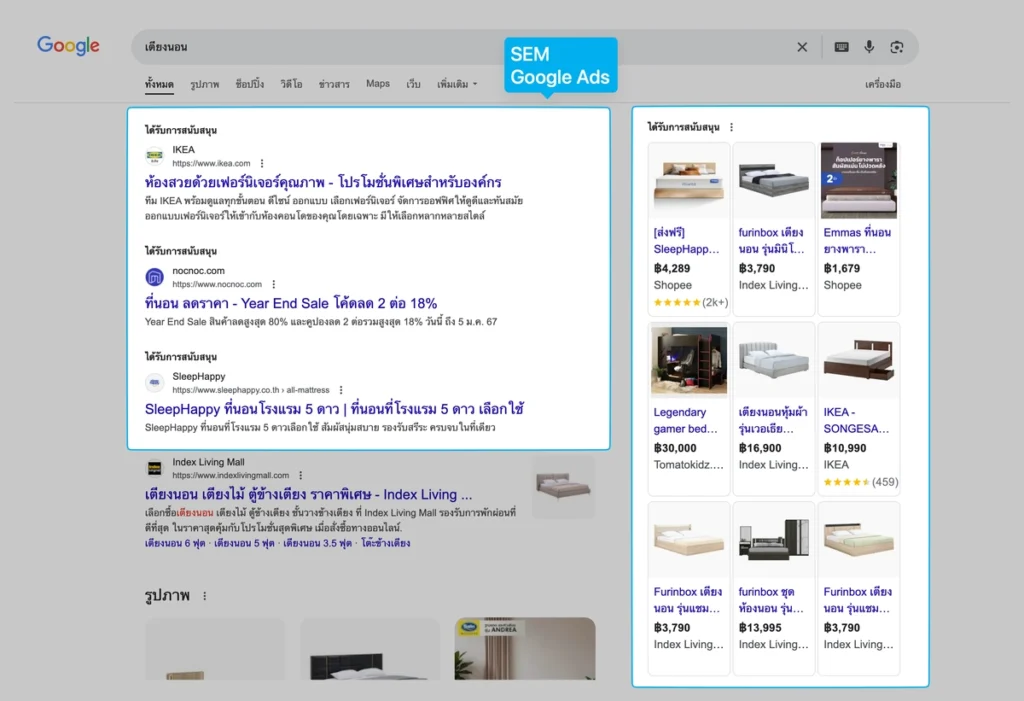Open เตียงนอนหุ้มผ้า ฿16,900 product image
Image resolution: width=1024 pixels, height=701 pixels.
point(774,360)
